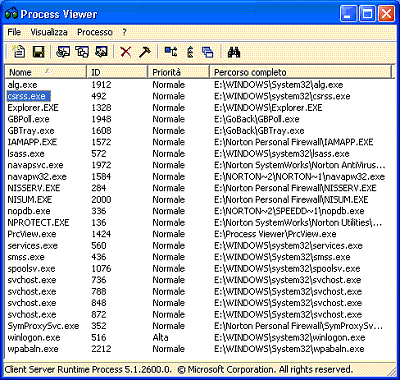This screenshot has height=380, width=400.
Task: Click the new document toolbar icon
Action: pos(19,52)
